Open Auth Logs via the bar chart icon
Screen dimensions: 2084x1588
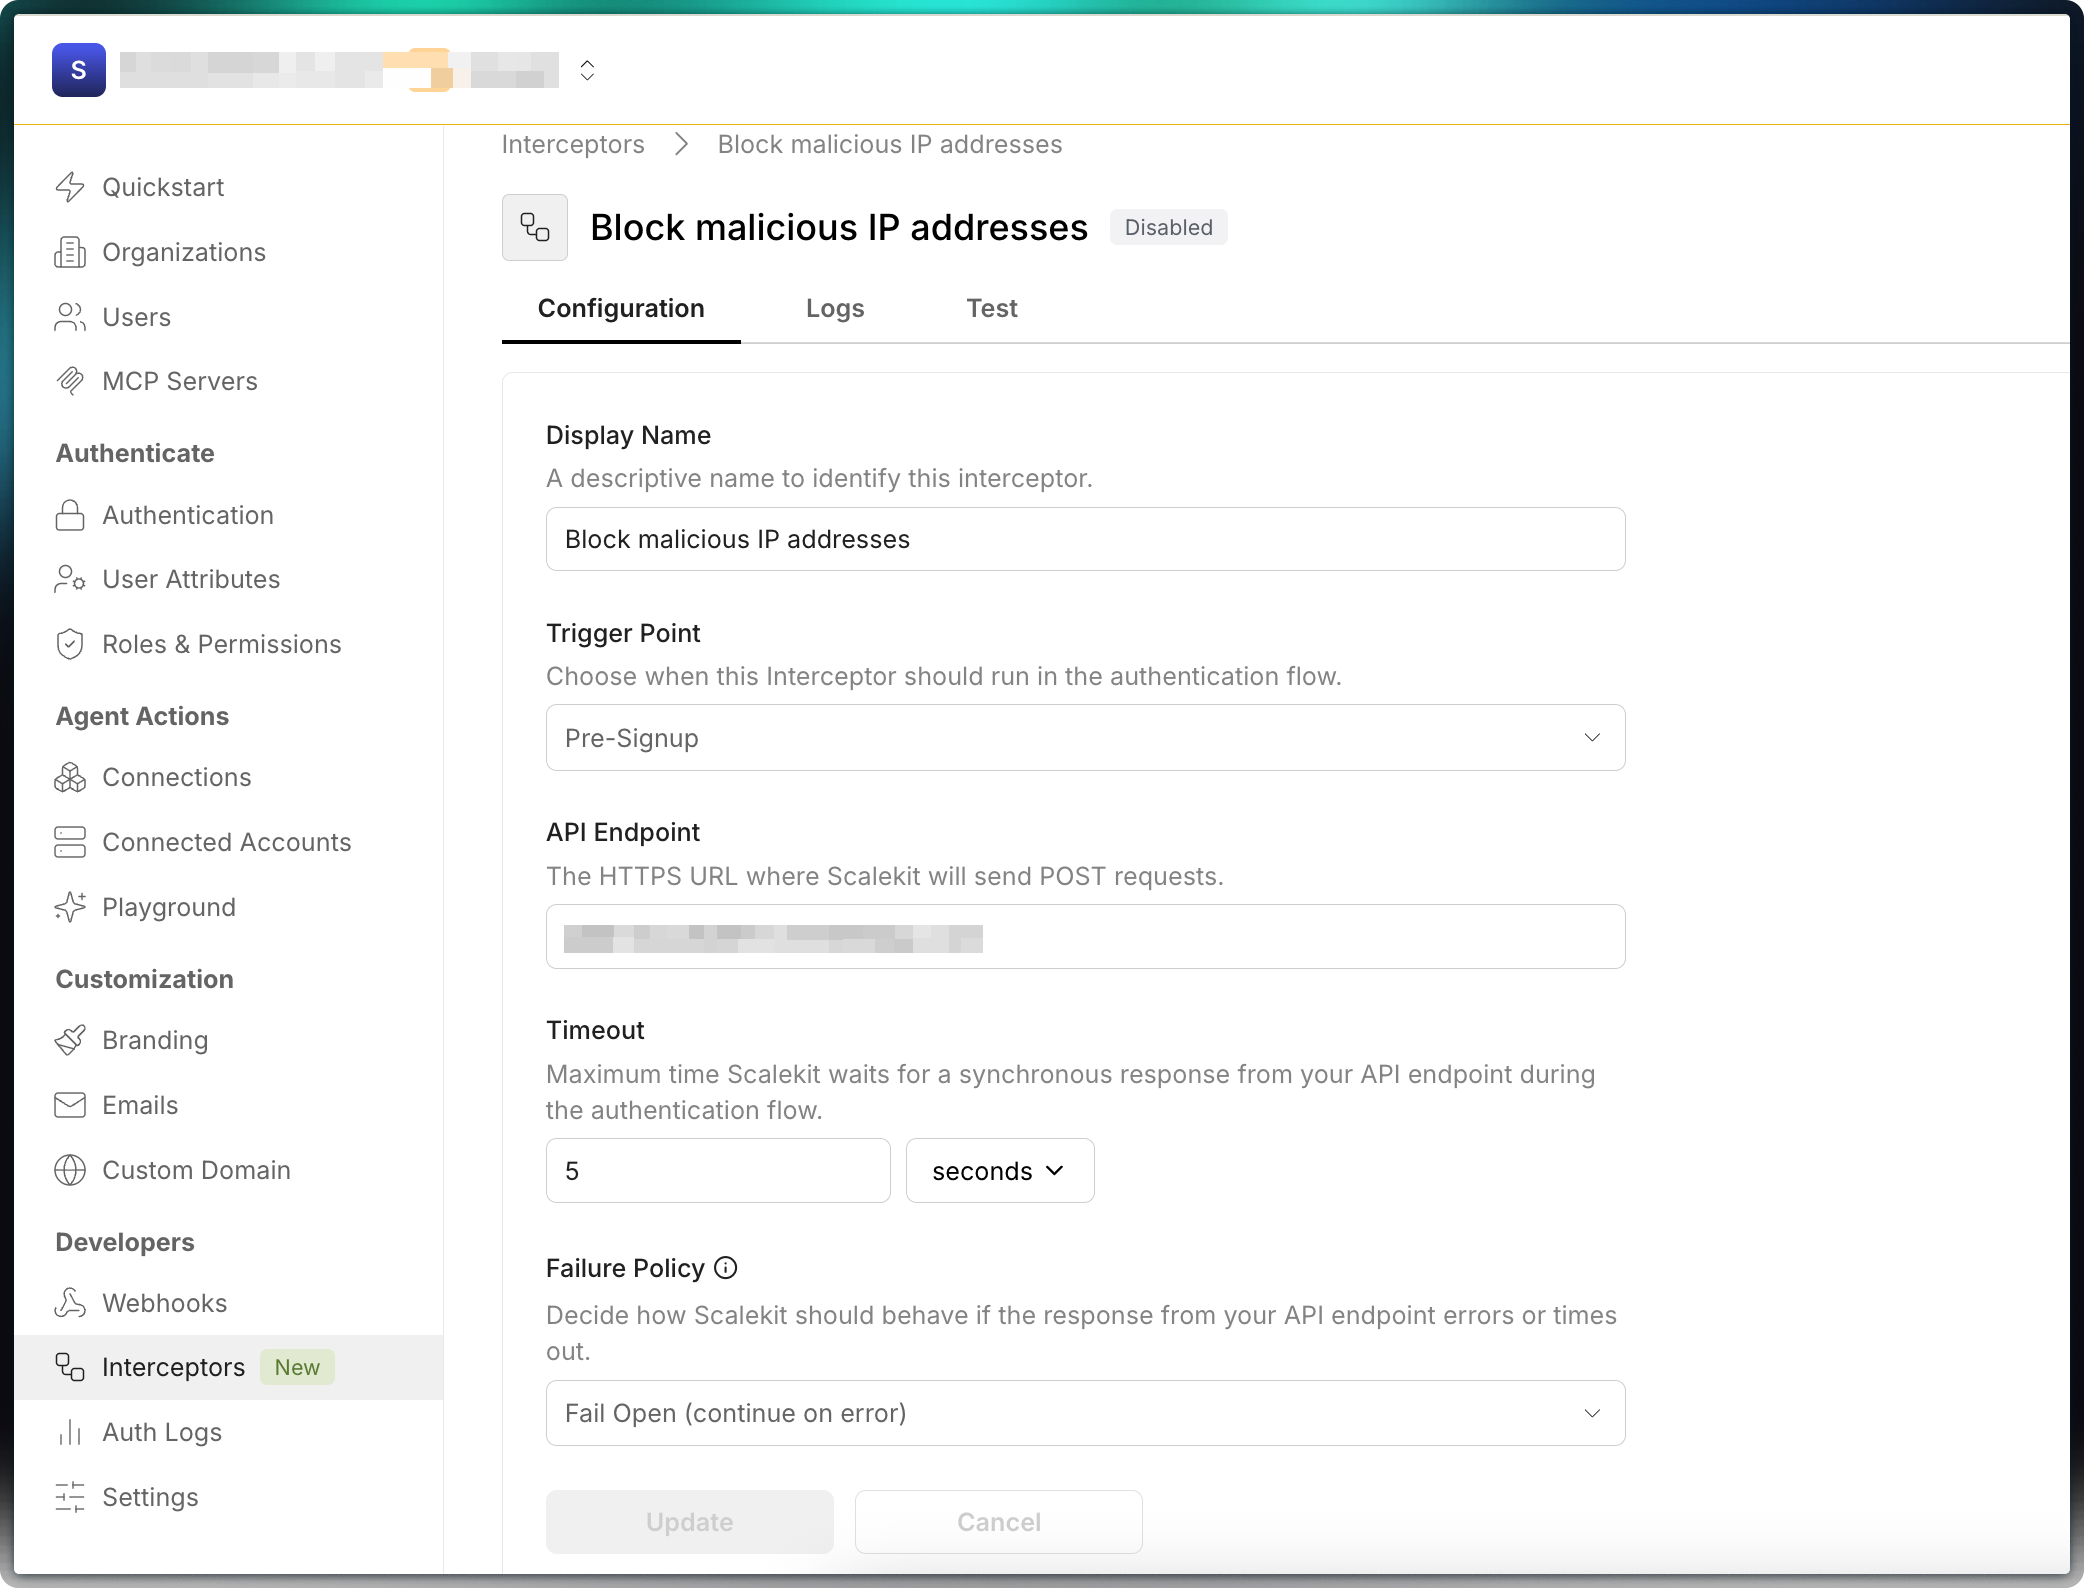[x=70, y=1432]
